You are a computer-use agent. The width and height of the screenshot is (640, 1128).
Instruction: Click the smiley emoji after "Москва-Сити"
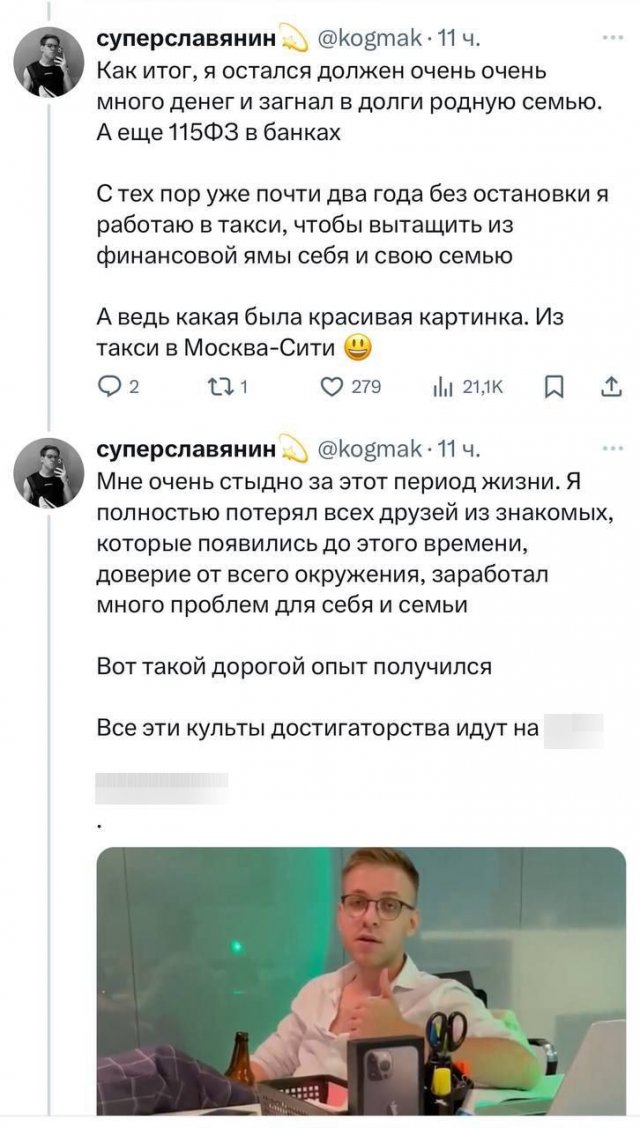(356, 348)
